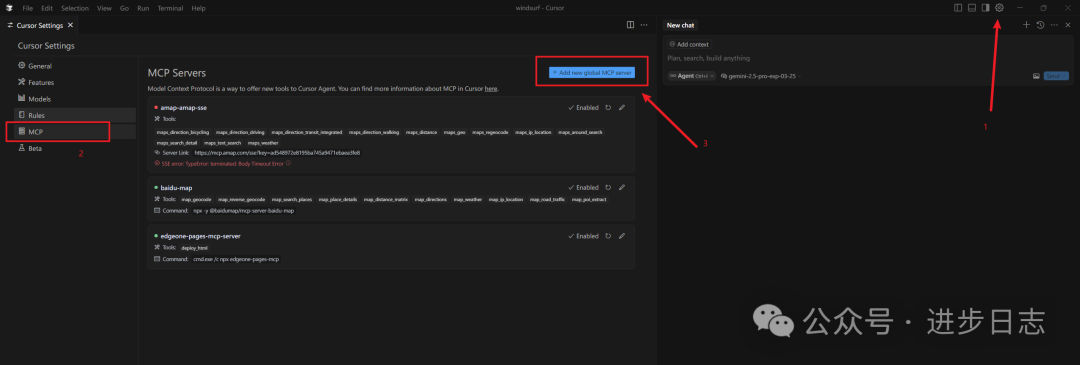Open the Agent mode dropdown
The width and height of the screenshot is (1080, 365).
point(692,76)
